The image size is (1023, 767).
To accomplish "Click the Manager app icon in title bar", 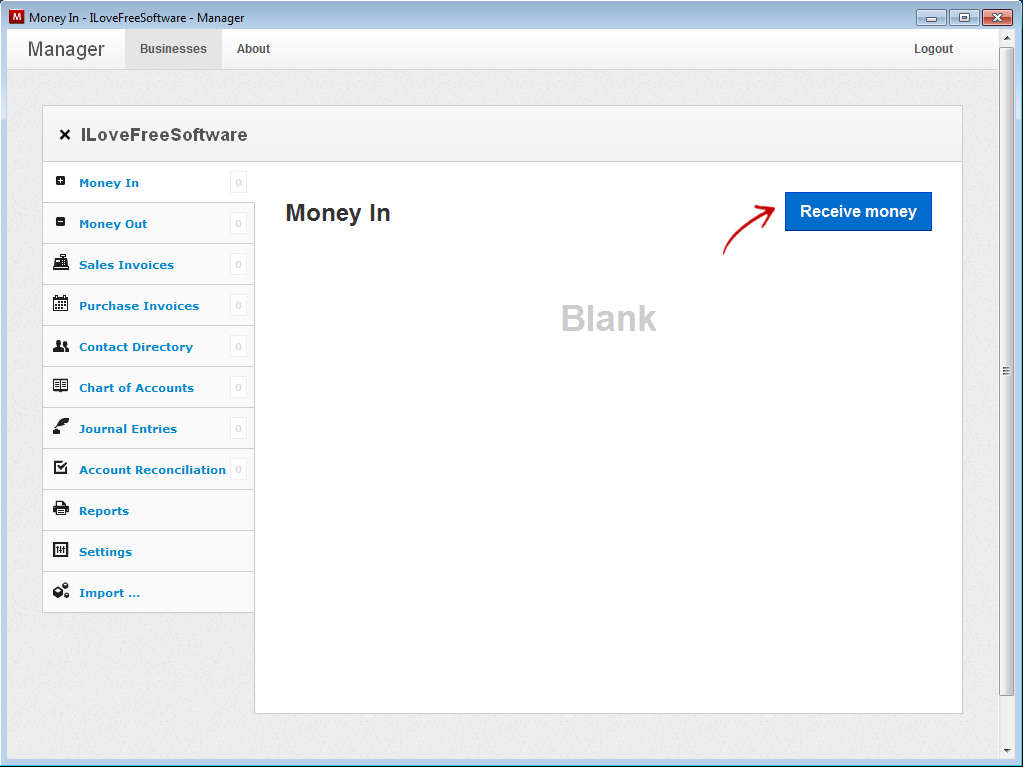I will tap(16, 17).
